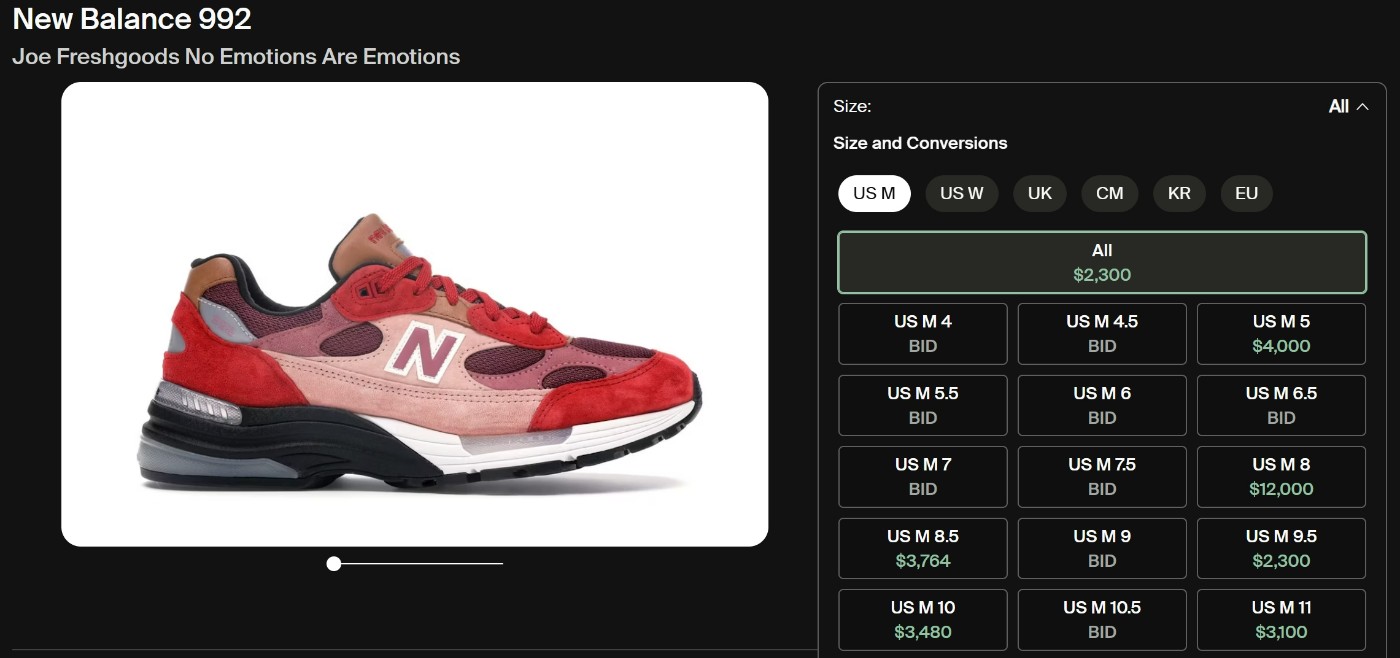The image size is (1400, 658).
Task: Select US M 9.5 priced $2,300
Action: pos(1281,548)
